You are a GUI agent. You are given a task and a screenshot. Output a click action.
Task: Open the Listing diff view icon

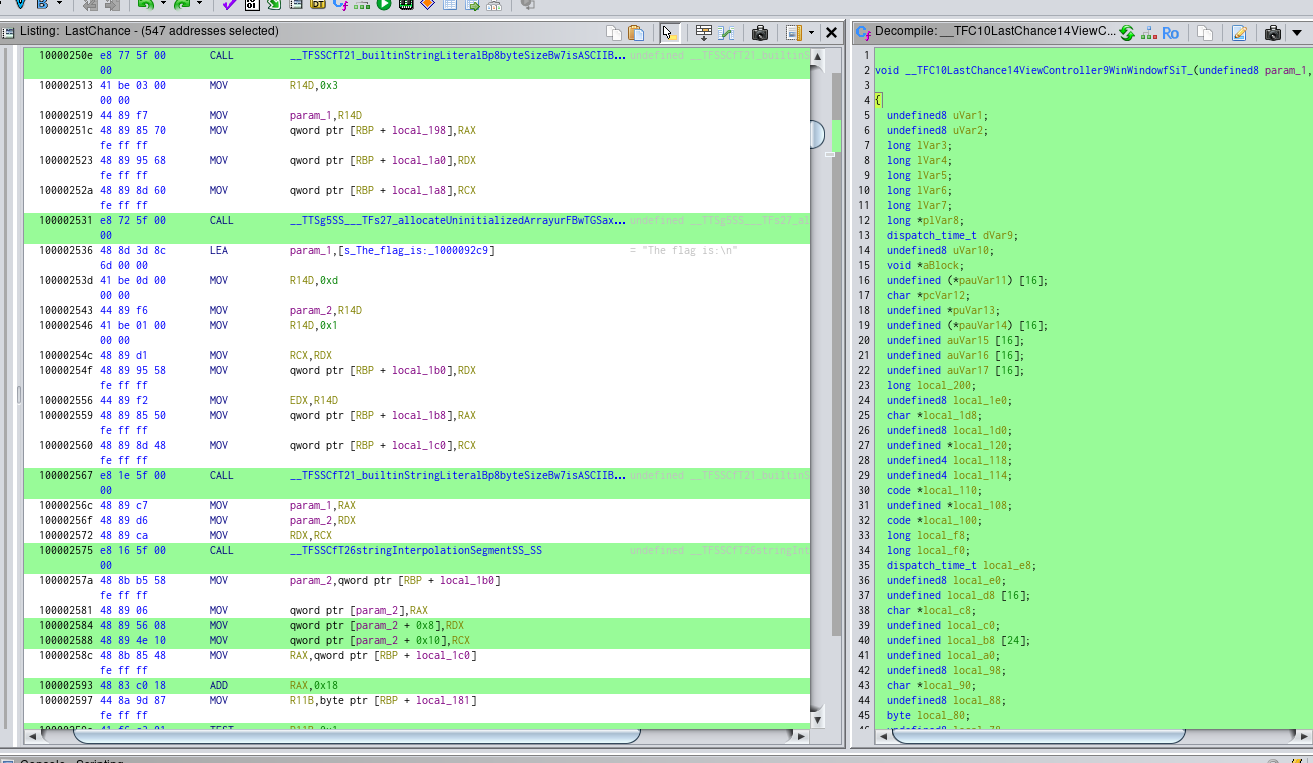point(726,32)
